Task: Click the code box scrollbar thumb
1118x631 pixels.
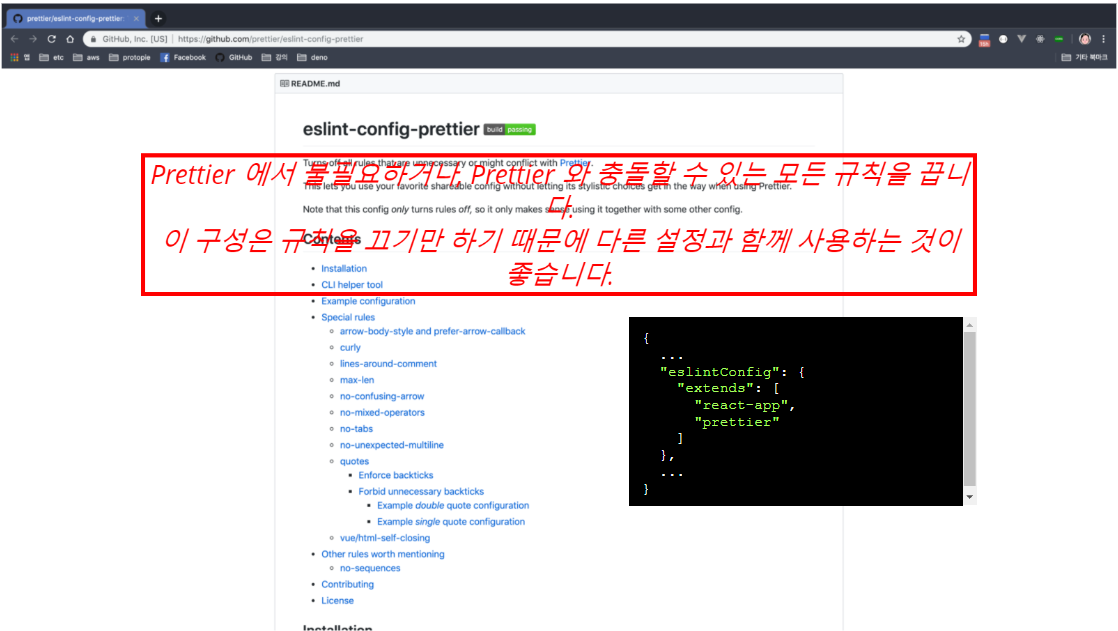Action: 970,409
